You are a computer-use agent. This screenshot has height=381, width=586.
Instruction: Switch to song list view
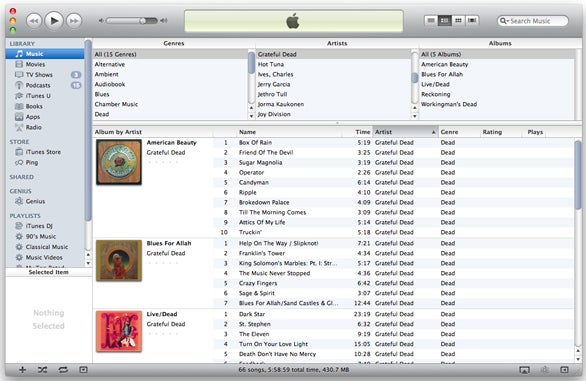click(x=431, y=20)
